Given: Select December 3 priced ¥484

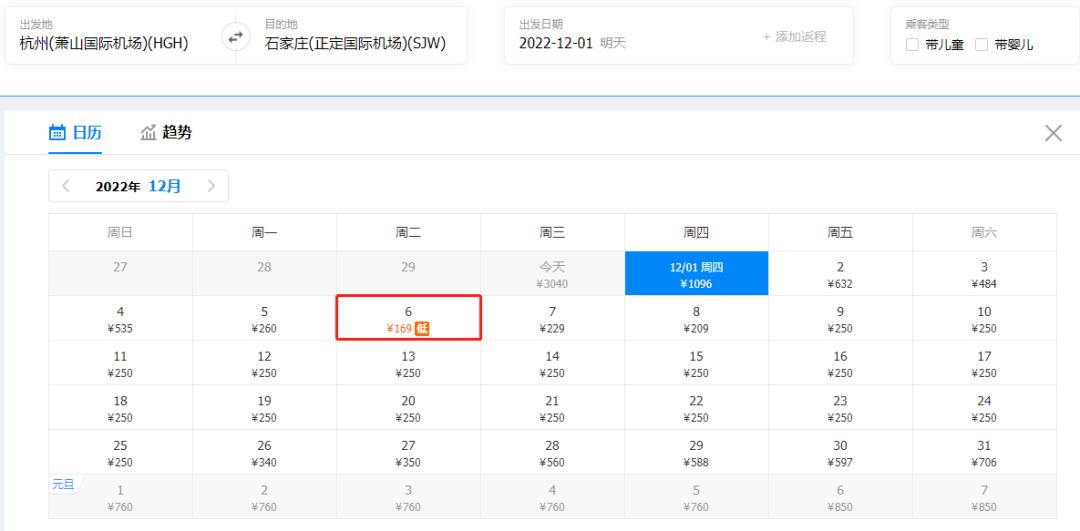Looking at the screenshot, I should pyautogui.click(x=984, y=273).
